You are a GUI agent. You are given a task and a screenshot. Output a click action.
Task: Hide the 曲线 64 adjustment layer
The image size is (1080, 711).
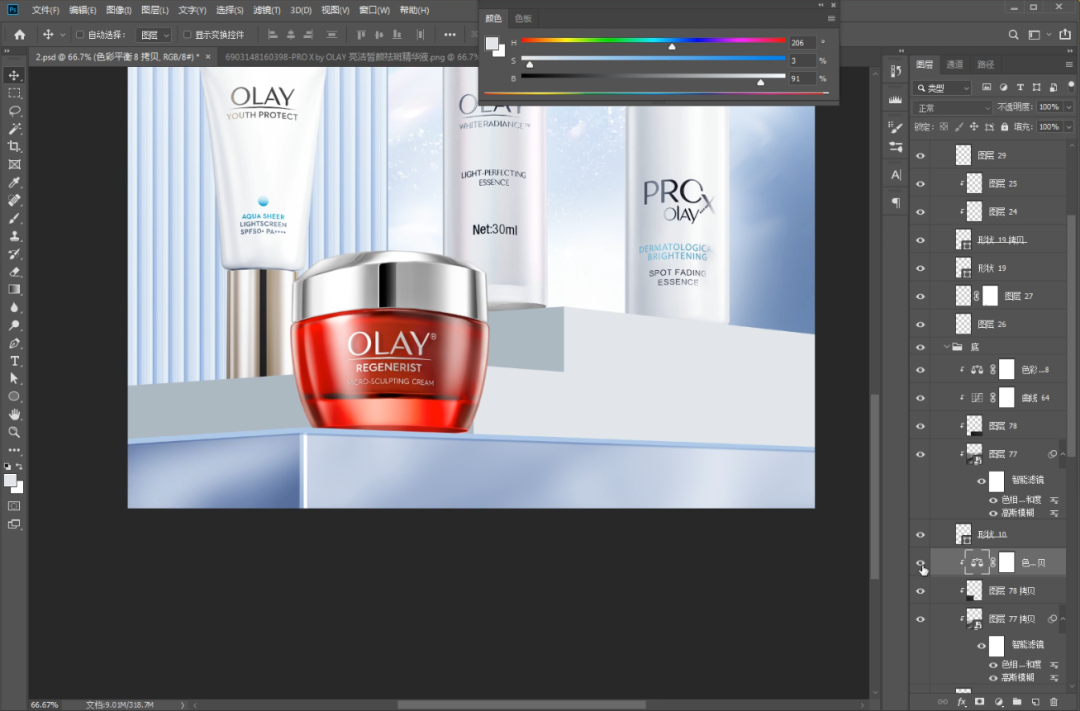pos(920,398)
